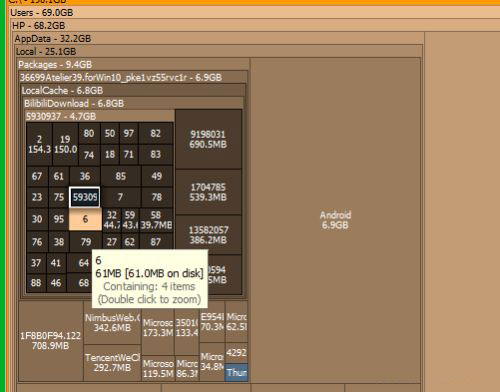Select the LocalCache - 6.8GB header

click(x=133, y=90)
